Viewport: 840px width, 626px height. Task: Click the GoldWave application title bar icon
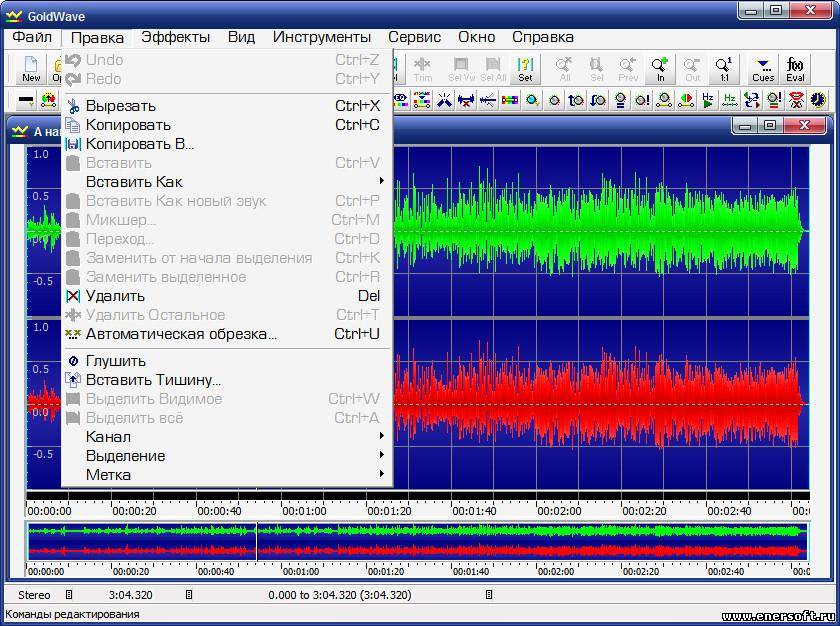14,16
